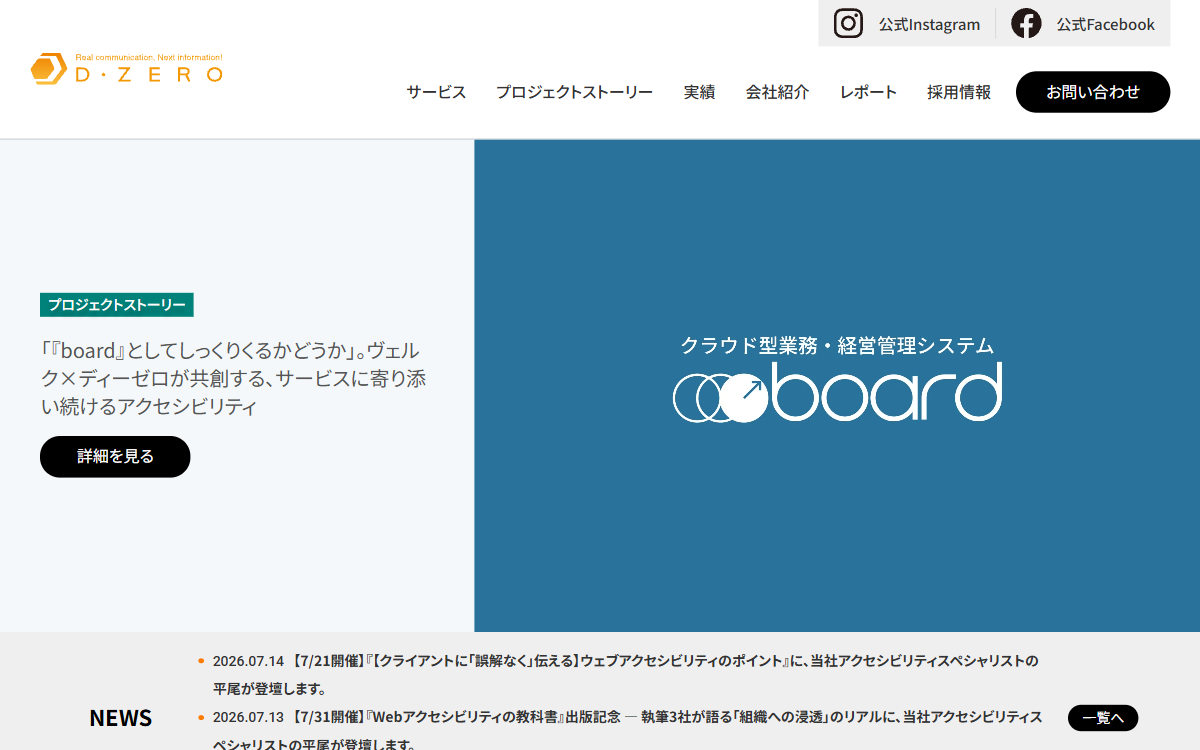Select 実績 in the navigation

pyautogui.click(x=699, y=92)
